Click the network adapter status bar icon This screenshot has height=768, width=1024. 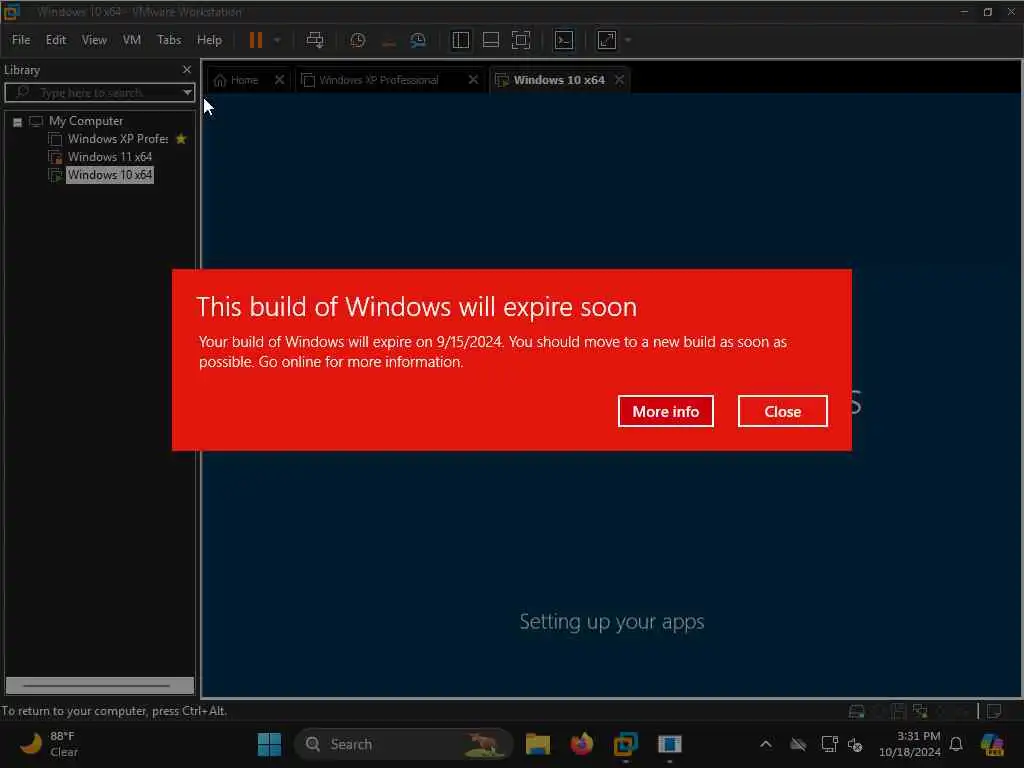[920, 711]
